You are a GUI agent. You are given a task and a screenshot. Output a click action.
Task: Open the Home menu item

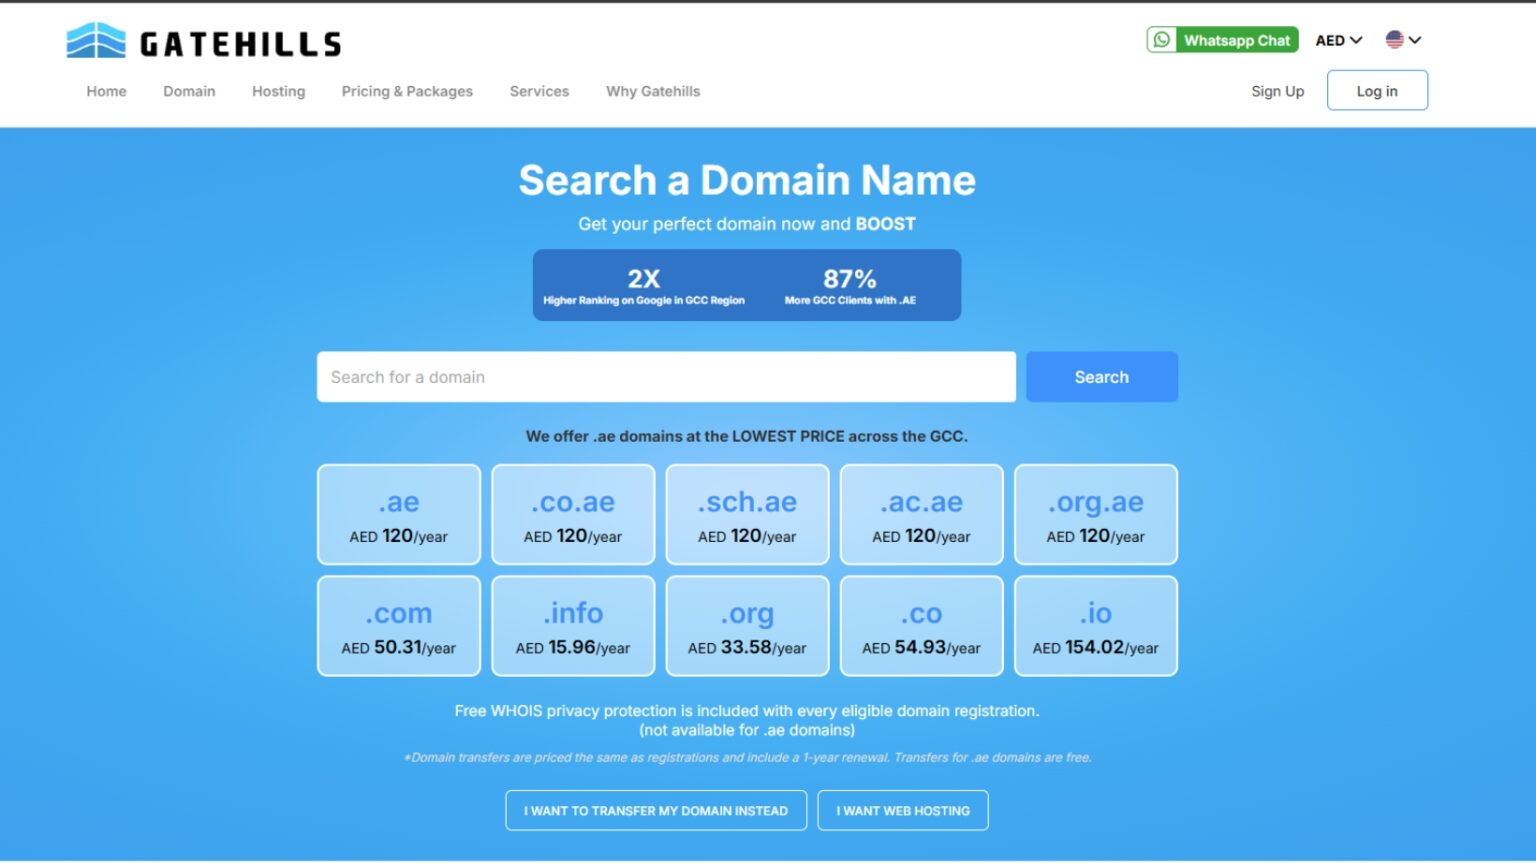pos(106,91)
